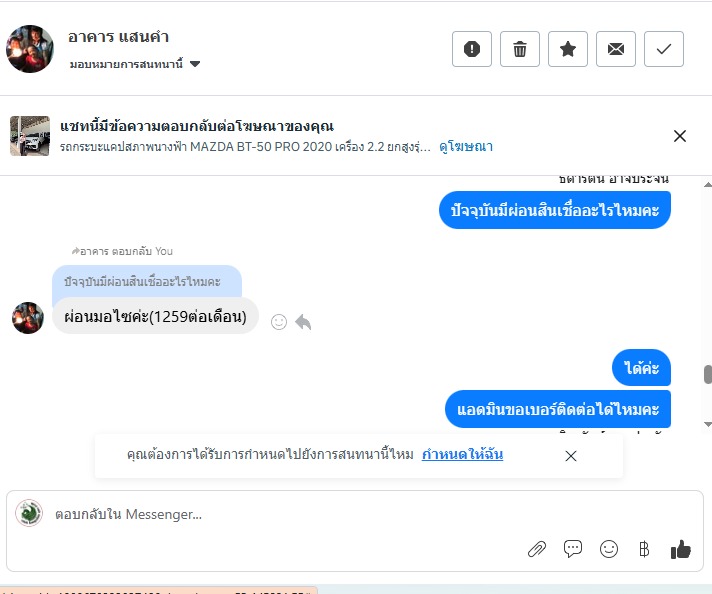The width and height of the screenshot is (712, 594).
Task: Open saved replies speech bubble icon
Action: click(573, 549)
